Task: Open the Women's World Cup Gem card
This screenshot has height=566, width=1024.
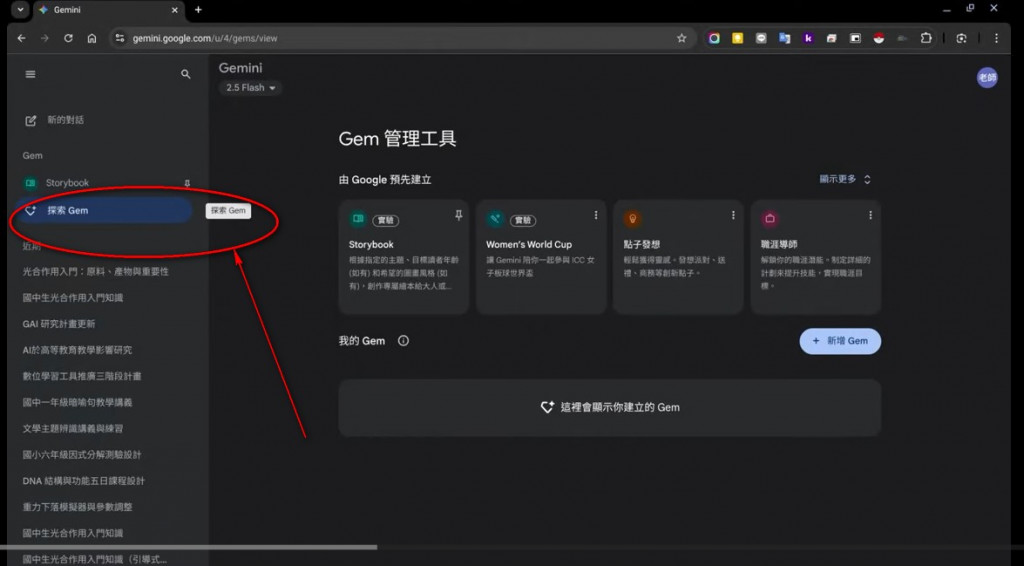Action: [x=541, y=257]
